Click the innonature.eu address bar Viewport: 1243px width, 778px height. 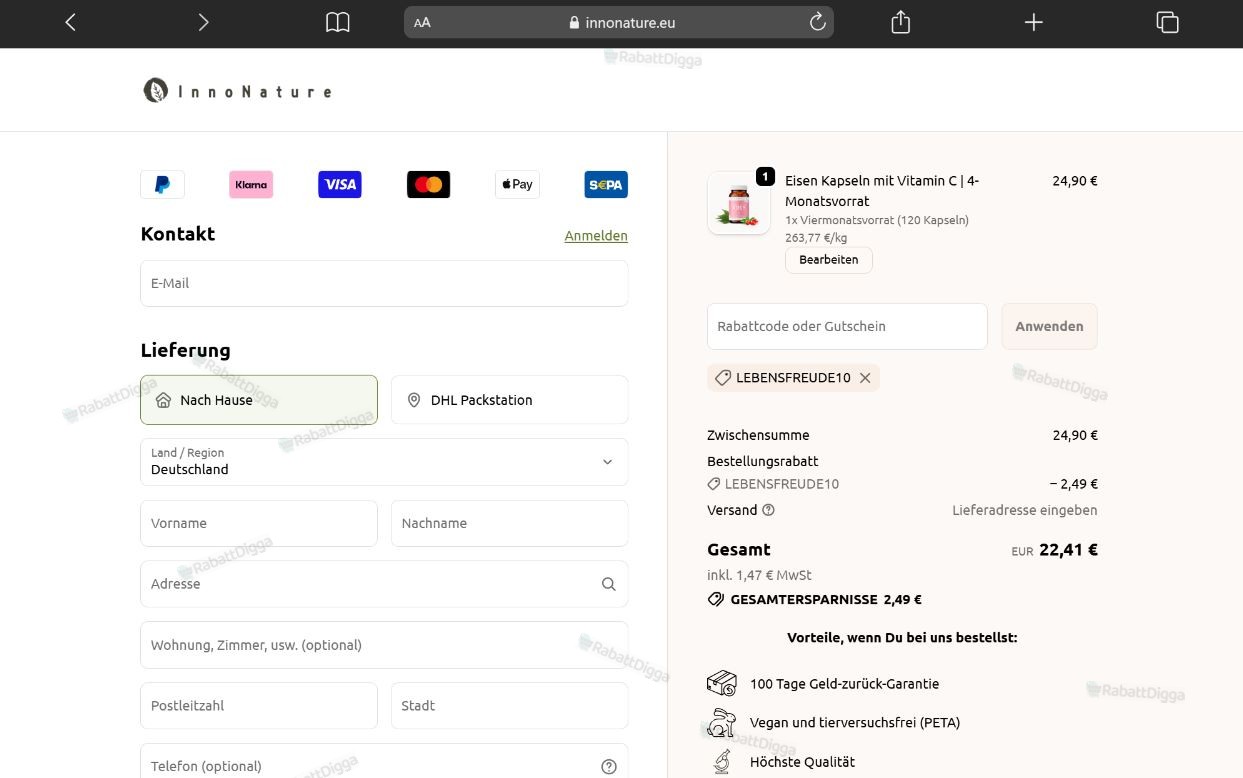[619, 22]
